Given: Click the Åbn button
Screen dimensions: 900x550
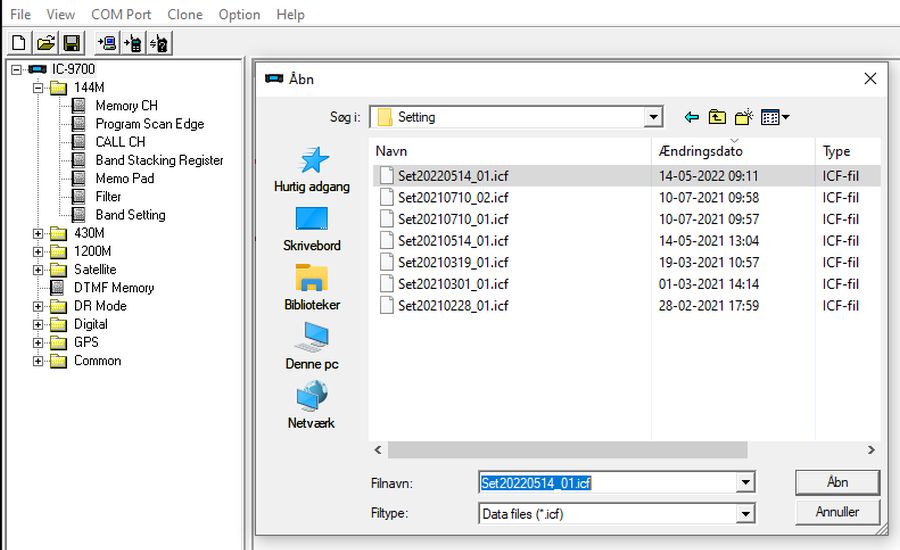Looking at the screenshot, I should point(837,482).
